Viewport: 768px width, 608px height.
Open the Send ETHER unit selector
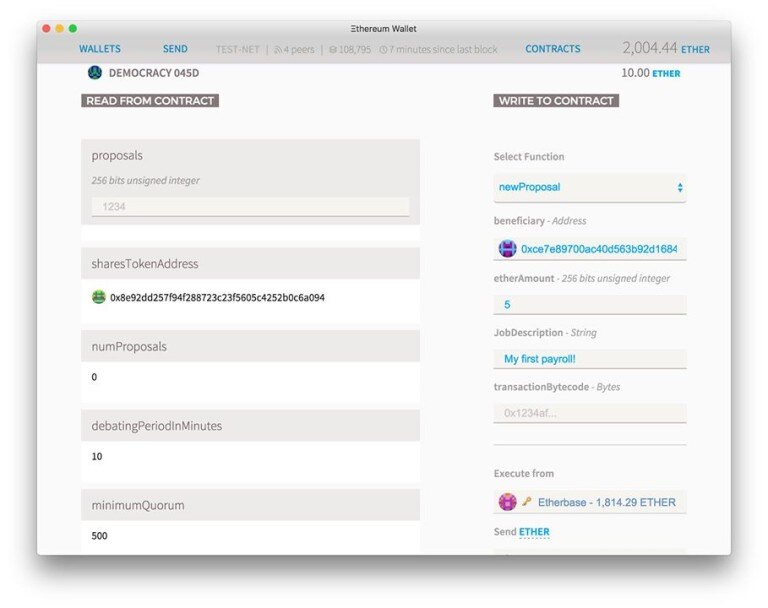click(534, 532)
